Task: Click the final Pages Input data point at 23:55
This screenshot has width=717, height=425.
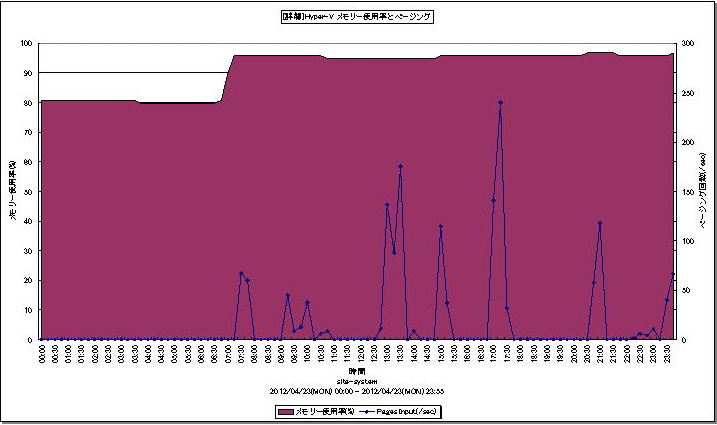Action: click(x=673, y=274)
